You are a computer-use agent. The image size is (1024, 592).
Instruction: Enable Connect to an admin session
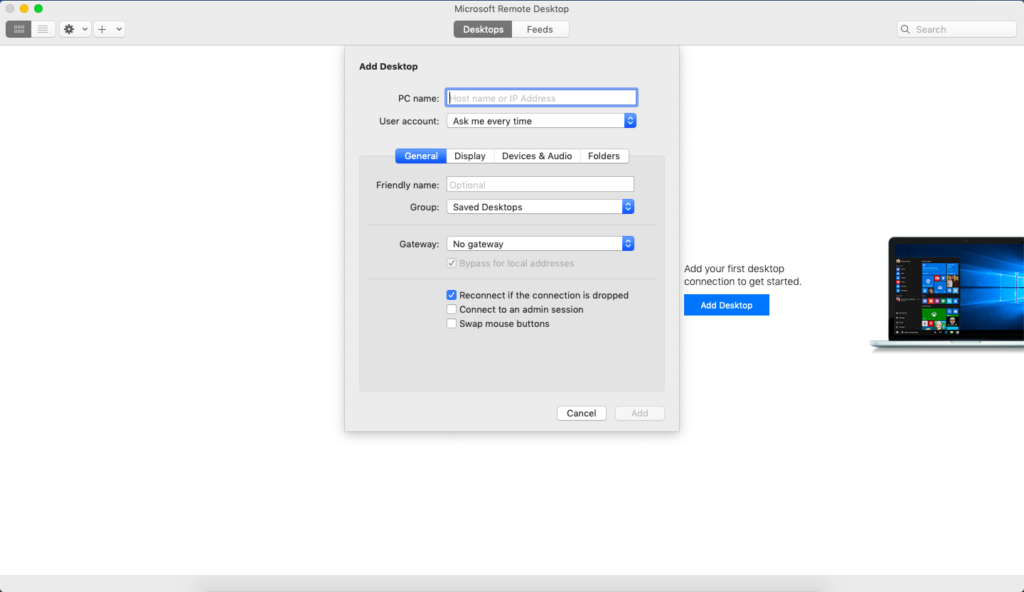[451, 309]
